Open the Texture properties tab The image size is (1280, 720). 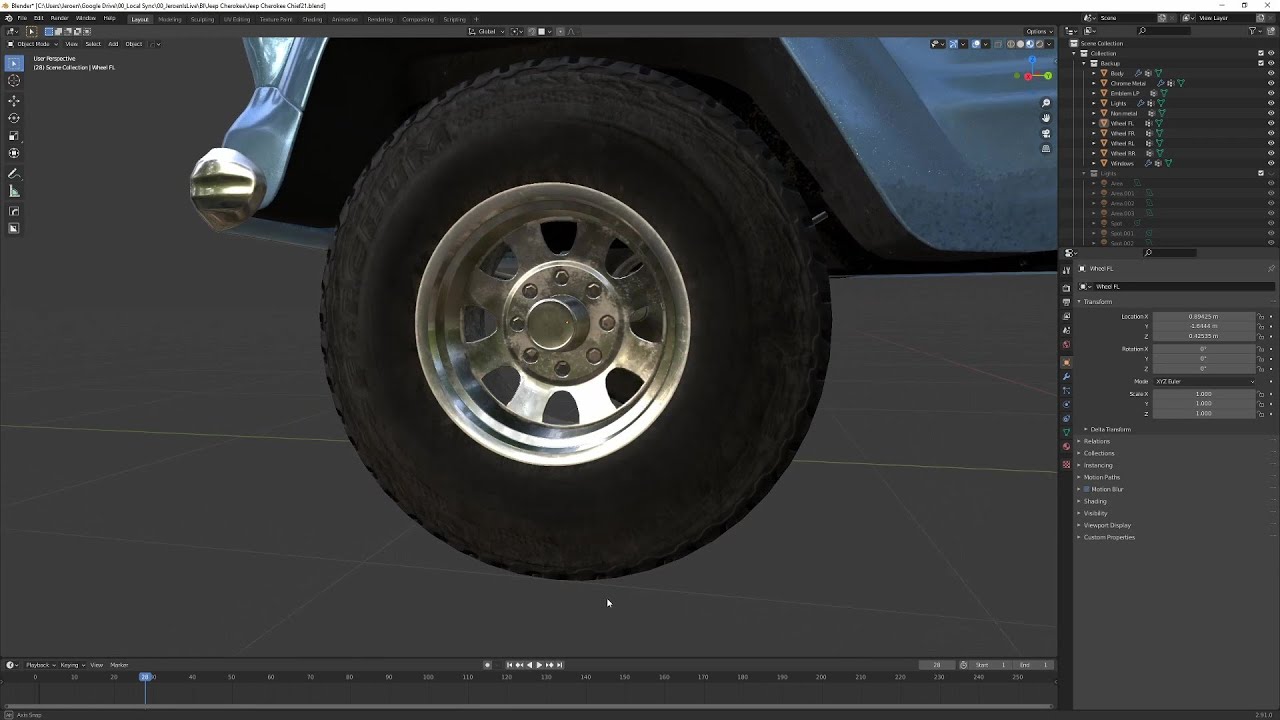pos(1066,464)
